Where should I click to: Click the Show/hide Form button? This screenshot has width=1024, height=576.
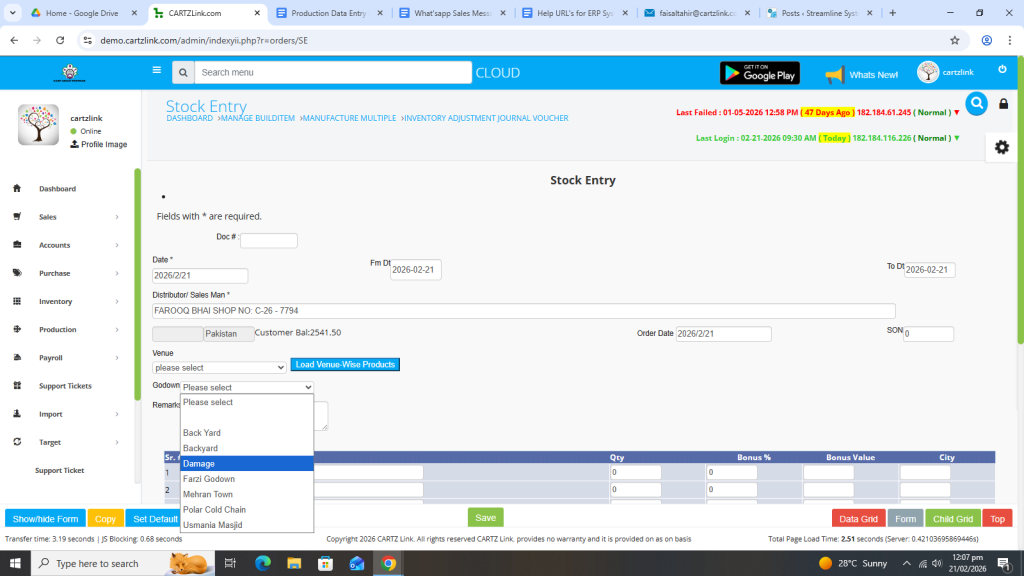click(x=45, y=519)
